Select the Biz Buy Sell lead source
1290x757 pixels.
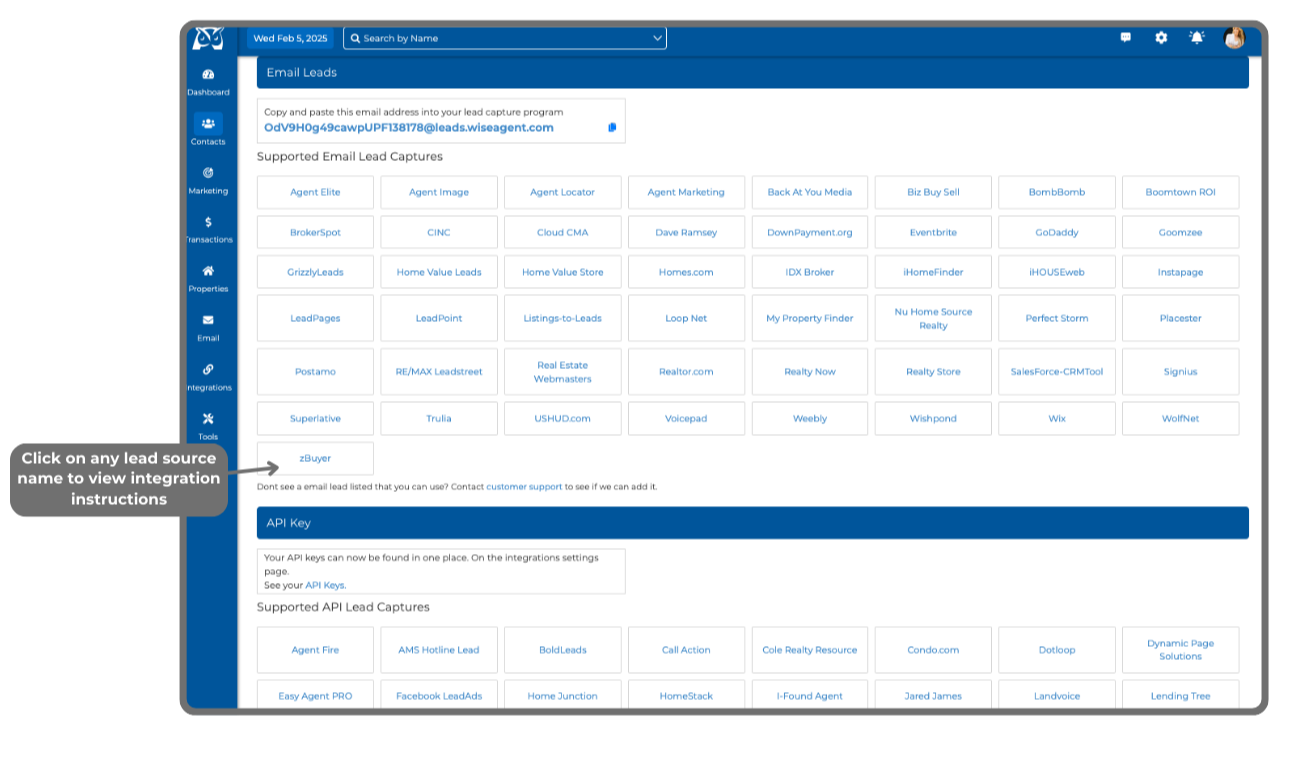(933, 192)
